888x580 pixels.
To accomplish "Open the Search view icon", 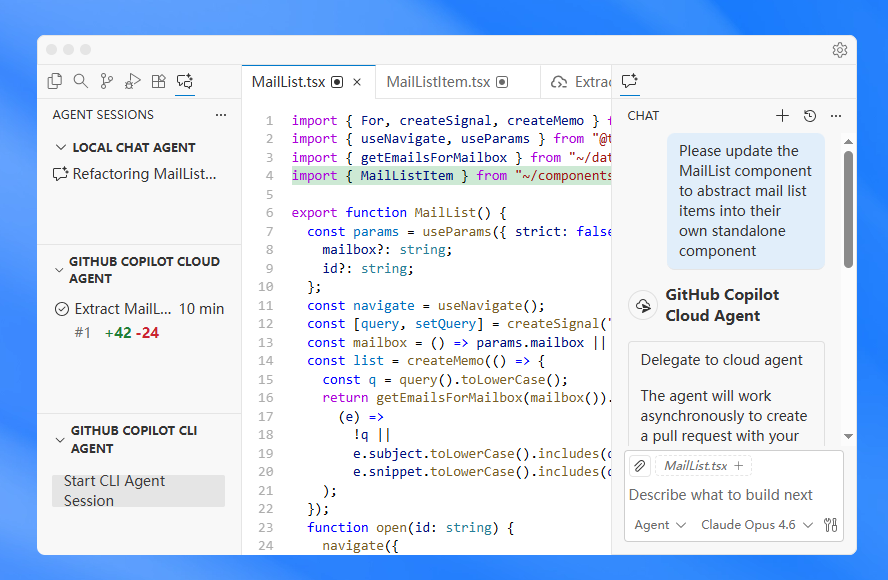I will point(81,81).
